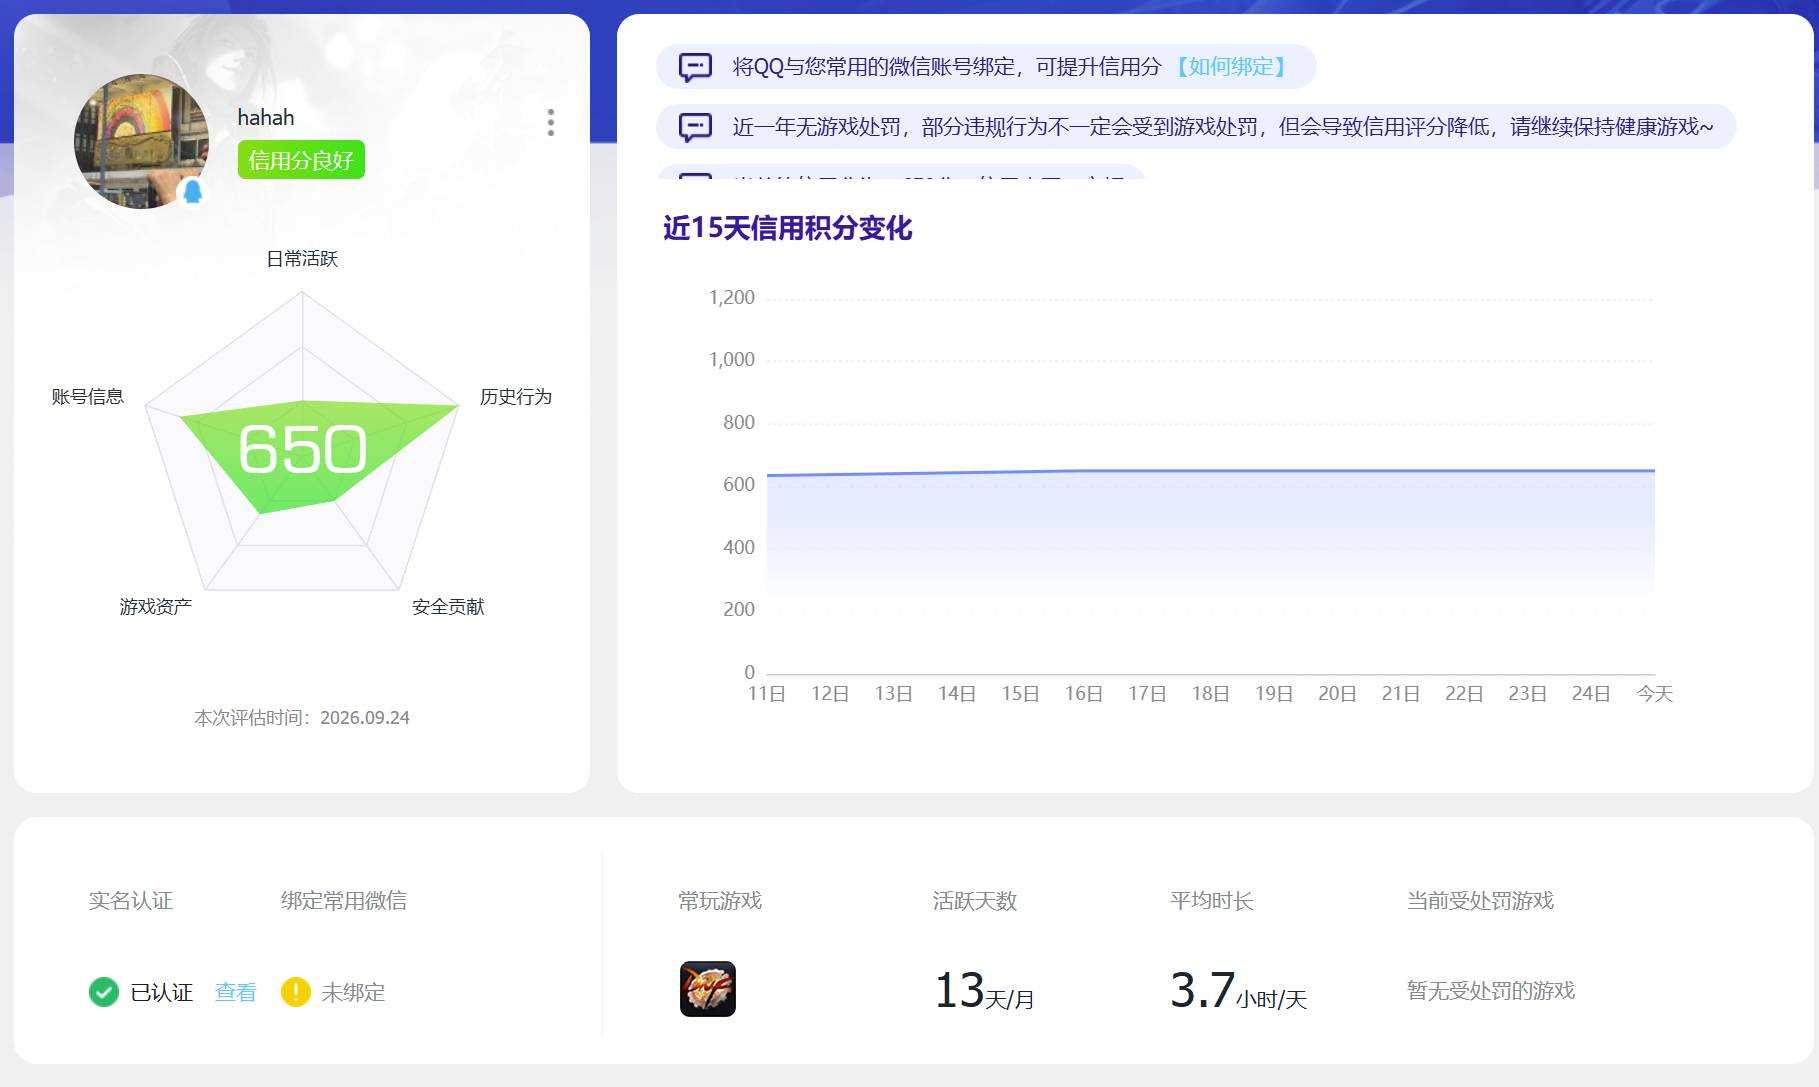Image resolution: width=1819 pixels, height=1087 pixels.
Task: Click the hahah profile avatar picture
Action: pyautogui.click(x=141, y=141)
